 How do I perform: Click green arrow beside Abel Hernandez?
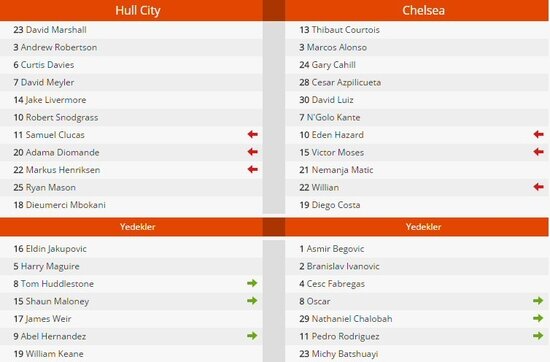point(252,336)
